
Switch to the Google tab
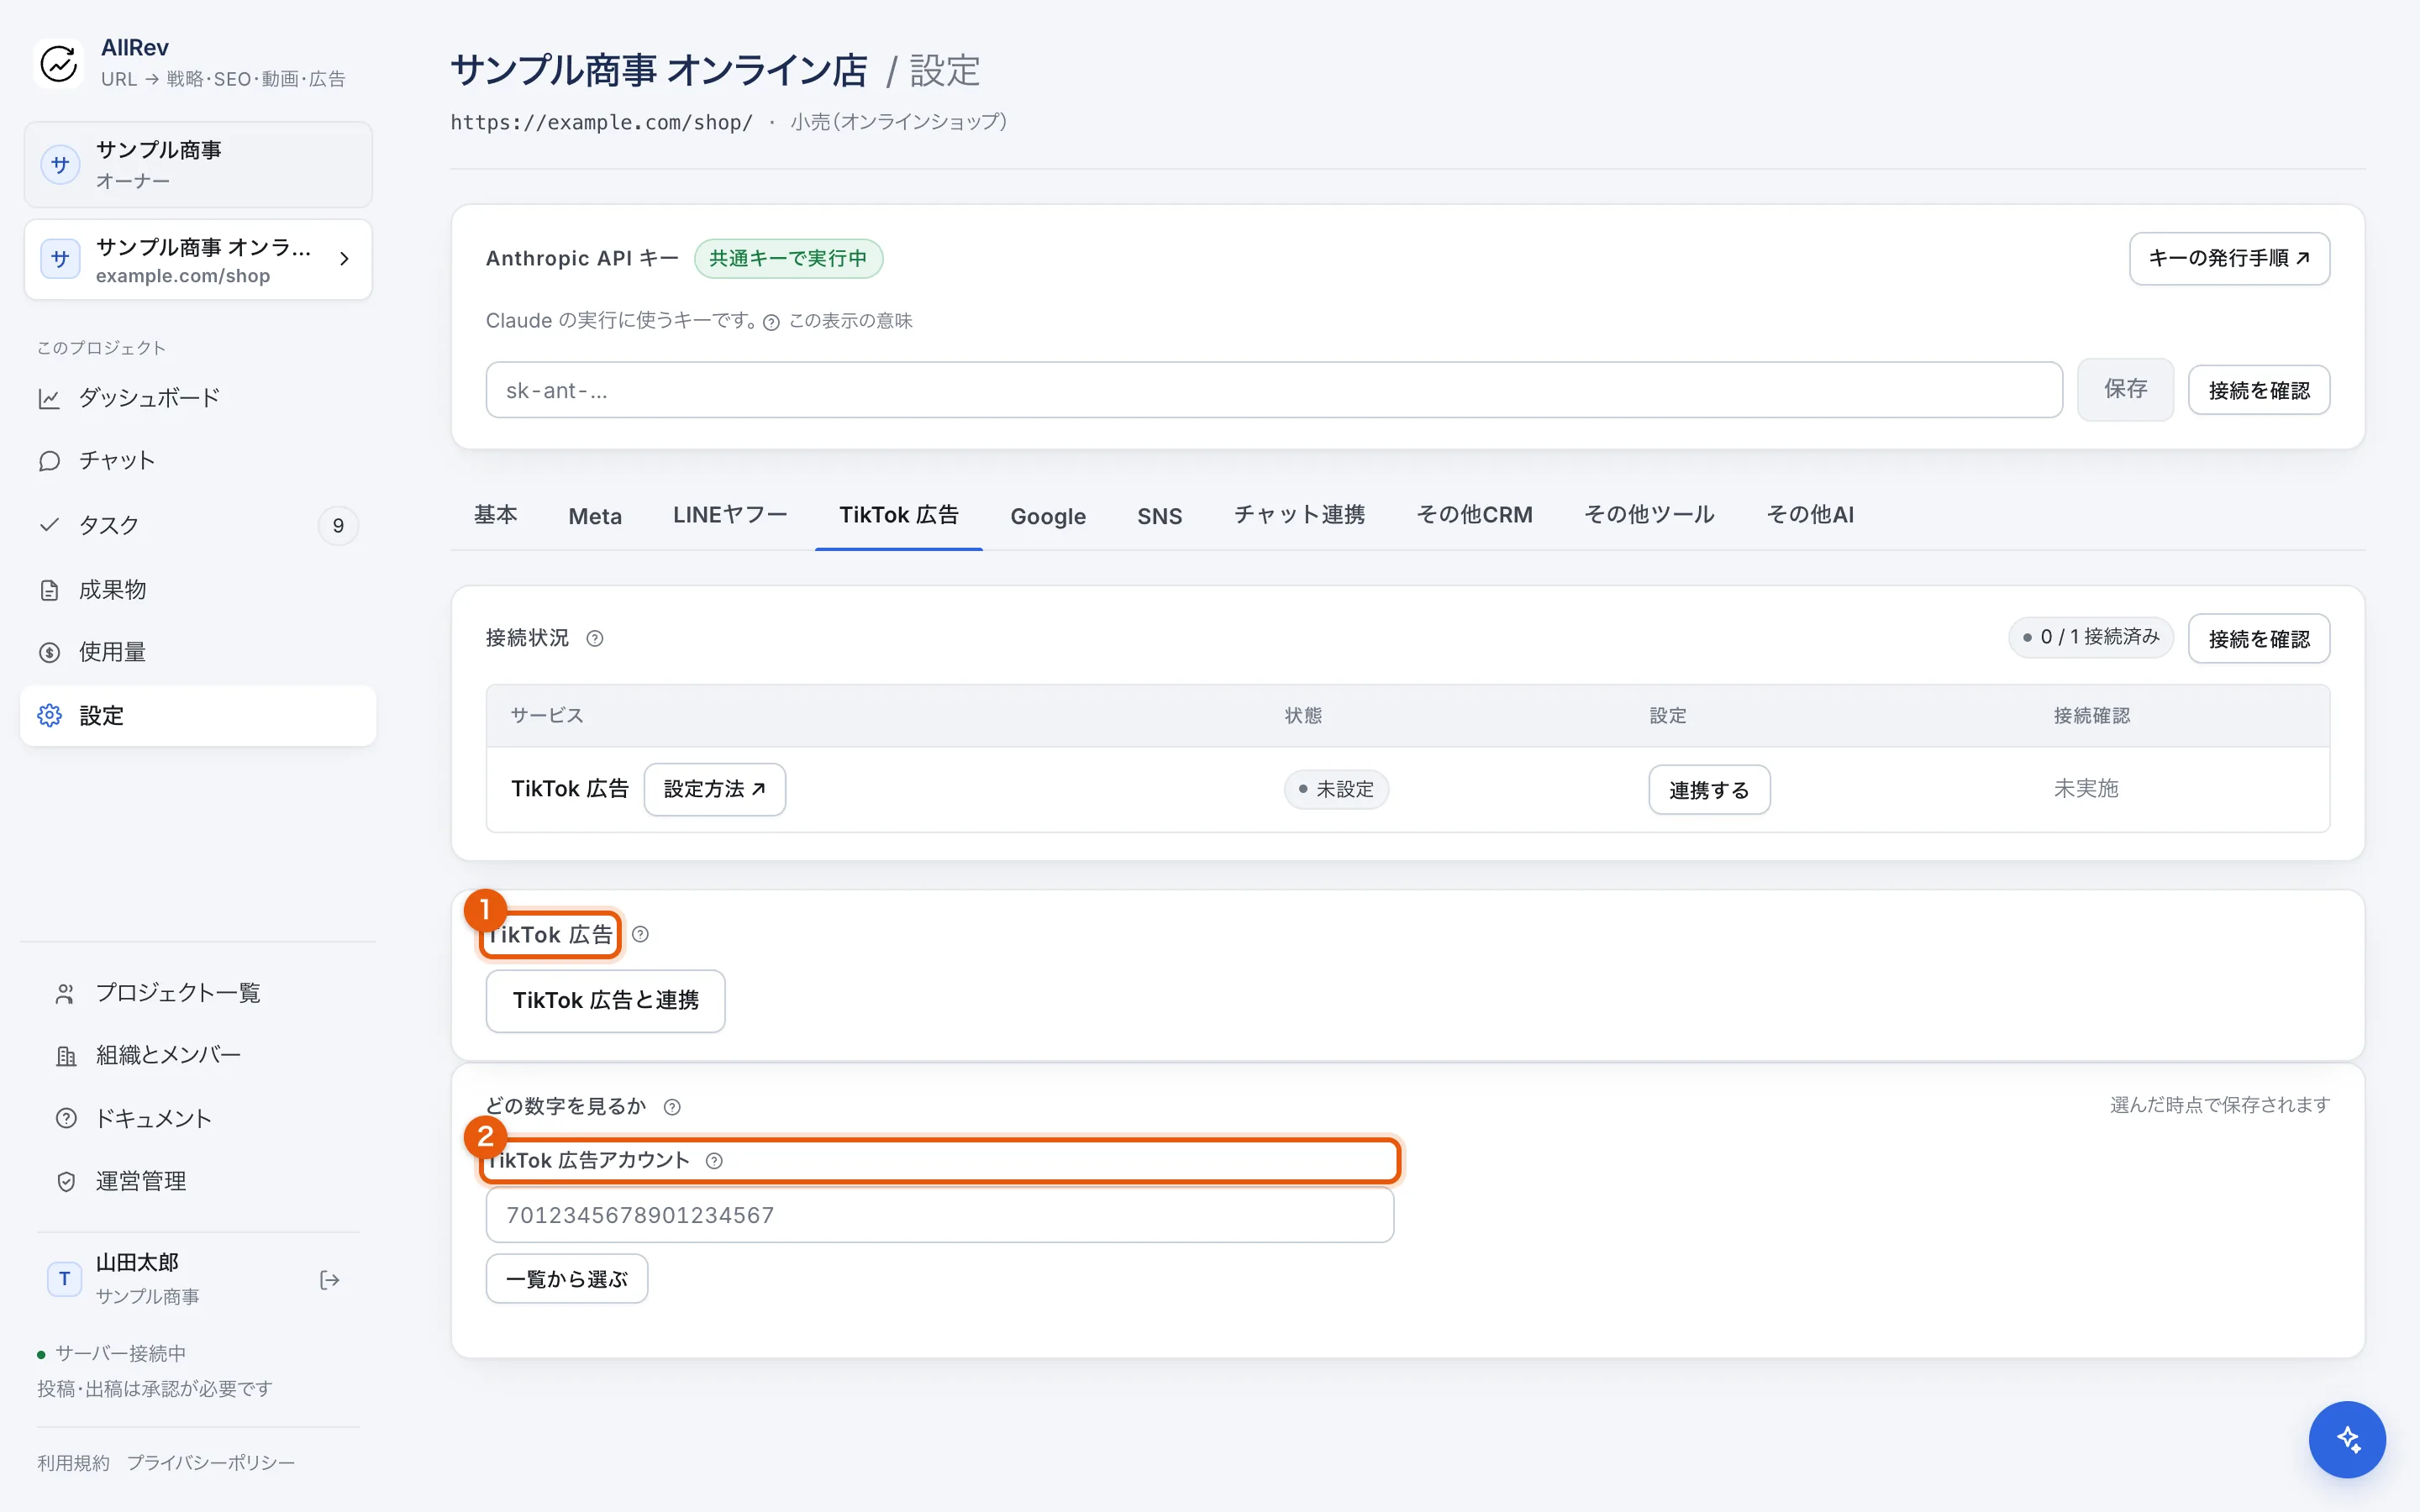pyautogui.click(x=1048, y=516)
